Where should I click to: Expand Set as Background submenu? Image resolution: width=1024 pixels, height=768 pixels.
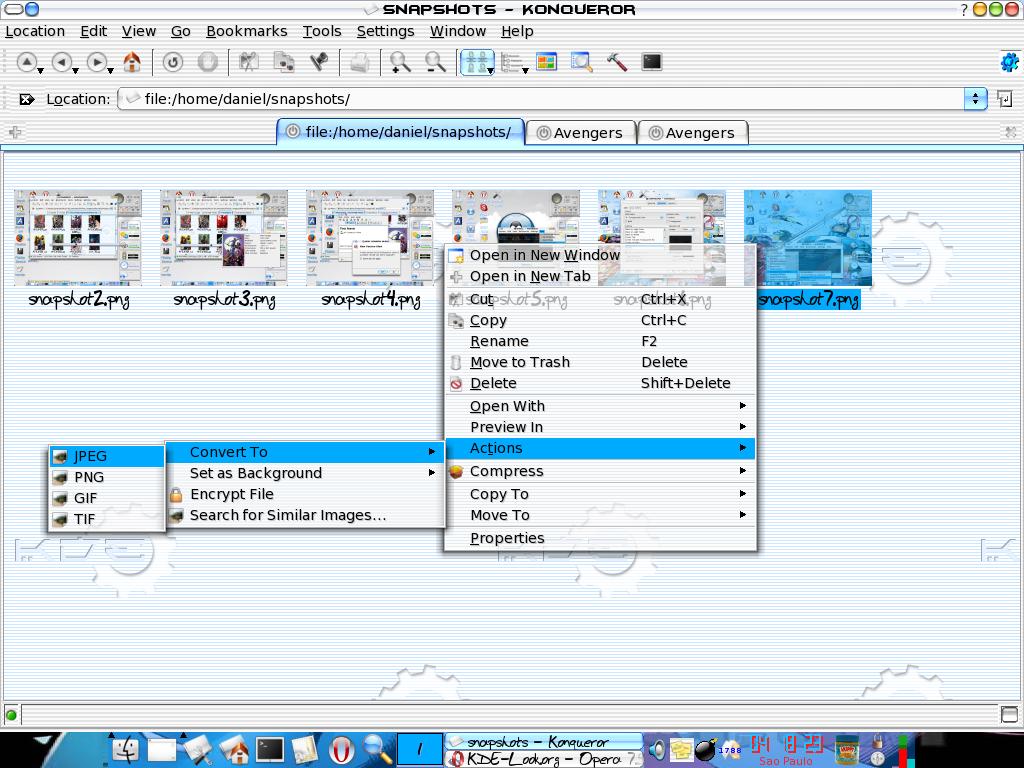click(x=305, y=473)
